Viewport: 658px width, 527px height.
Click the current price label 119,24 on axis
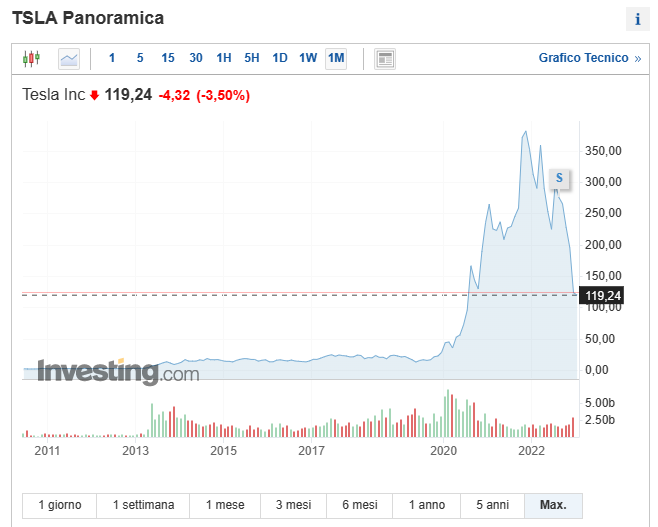pyautogui.click(x=603, y=295)
